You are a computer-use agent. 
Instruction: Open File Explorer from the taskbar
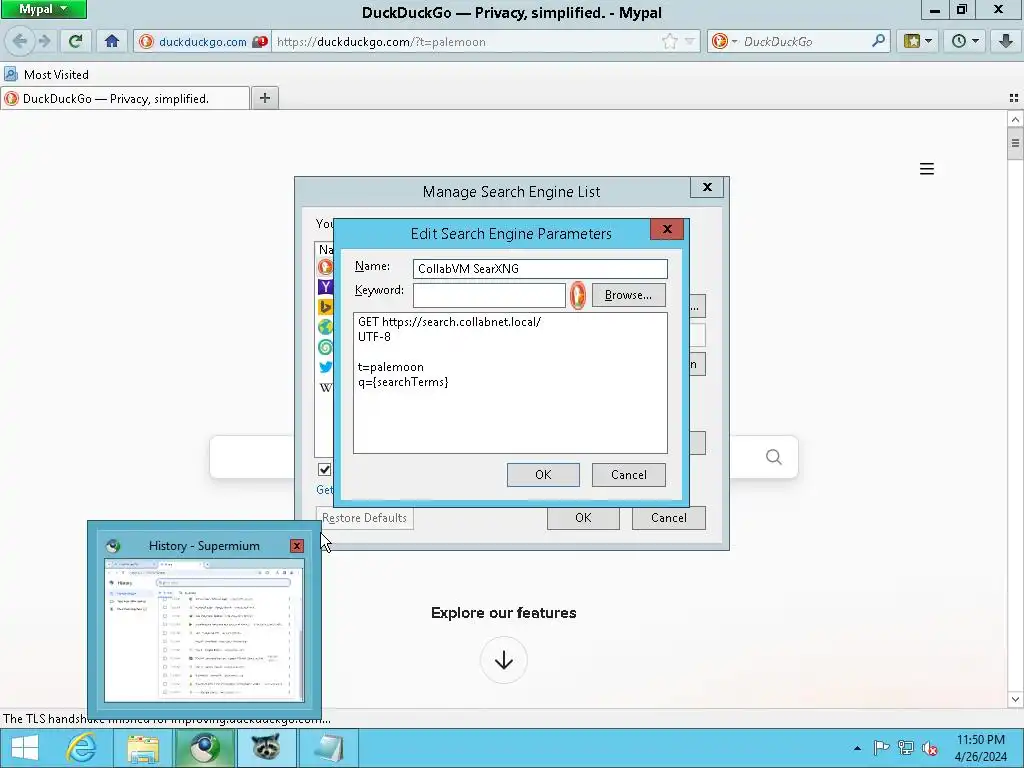[143, 748]
